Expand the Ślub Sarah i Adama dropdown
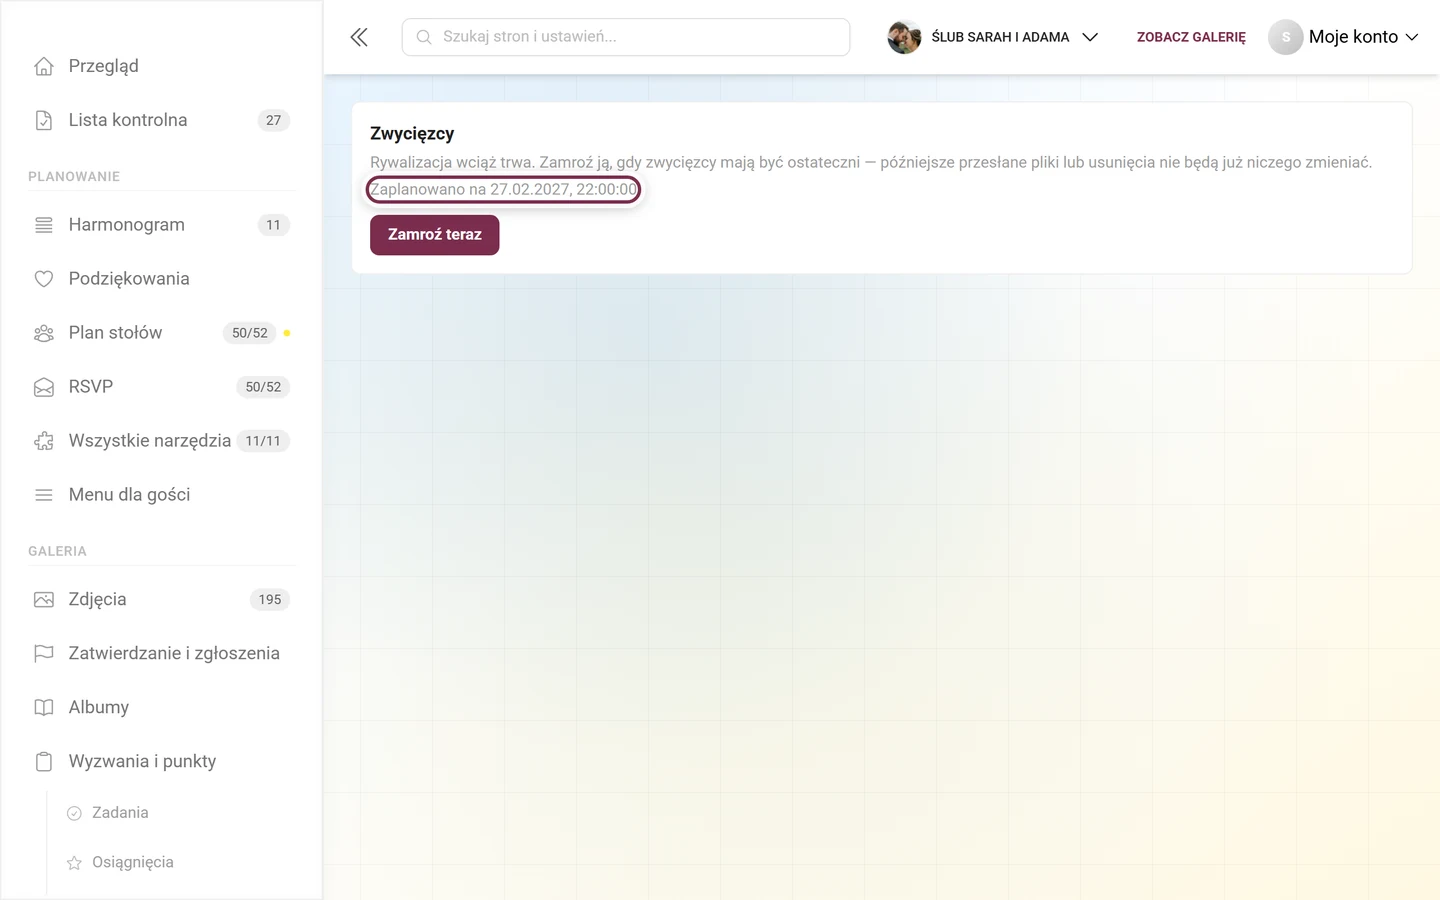Screen dimensions: 1440x900 (x=993, y=37)
